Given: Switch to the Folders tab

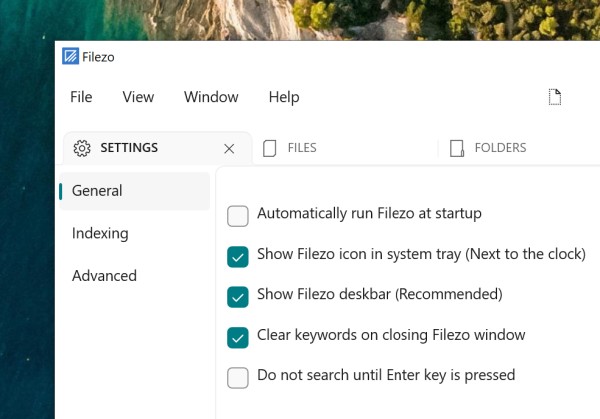Looking at the screenshot, I should (499, 148).
